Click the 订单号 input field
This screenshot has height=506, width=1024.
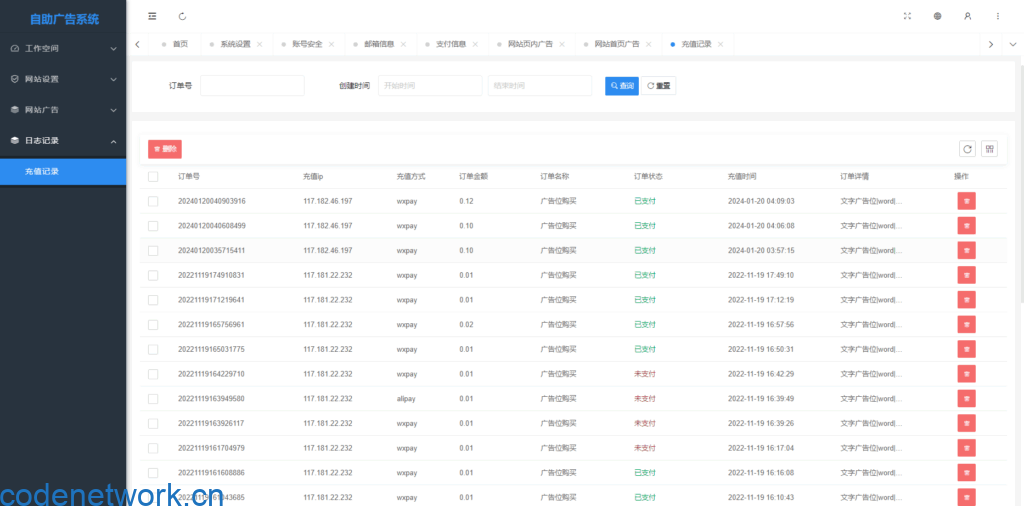point(252,86)
